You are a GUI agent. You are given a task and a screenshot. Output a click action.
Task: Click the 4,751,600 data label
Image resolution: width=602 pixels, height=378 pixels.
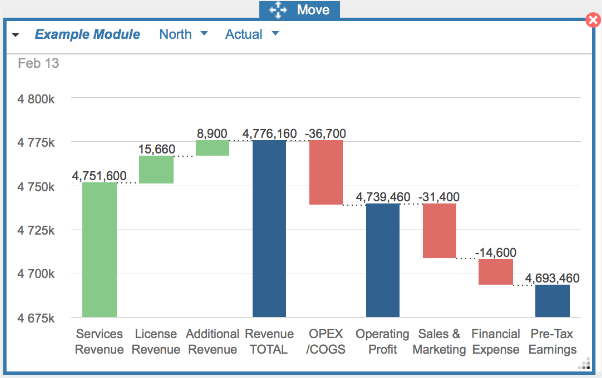click(x=99, y=176)
